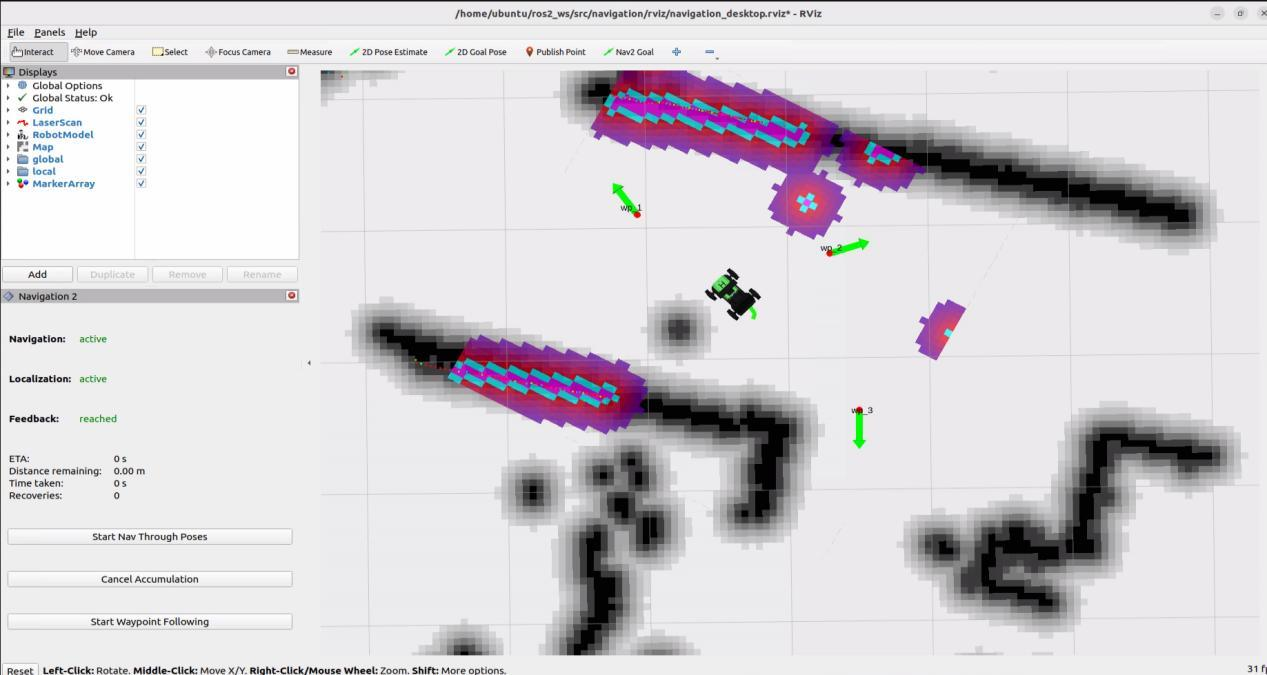Image resolution: width=1267 pixels, height=675 pixels.
Task: Click the minus remove-tool icon
Action: (x=710, y=52)
